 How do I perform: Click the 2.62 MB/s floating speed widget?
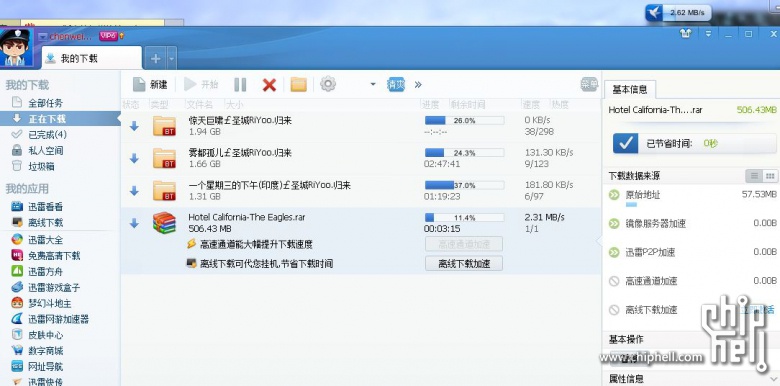[x=678, y=13]
